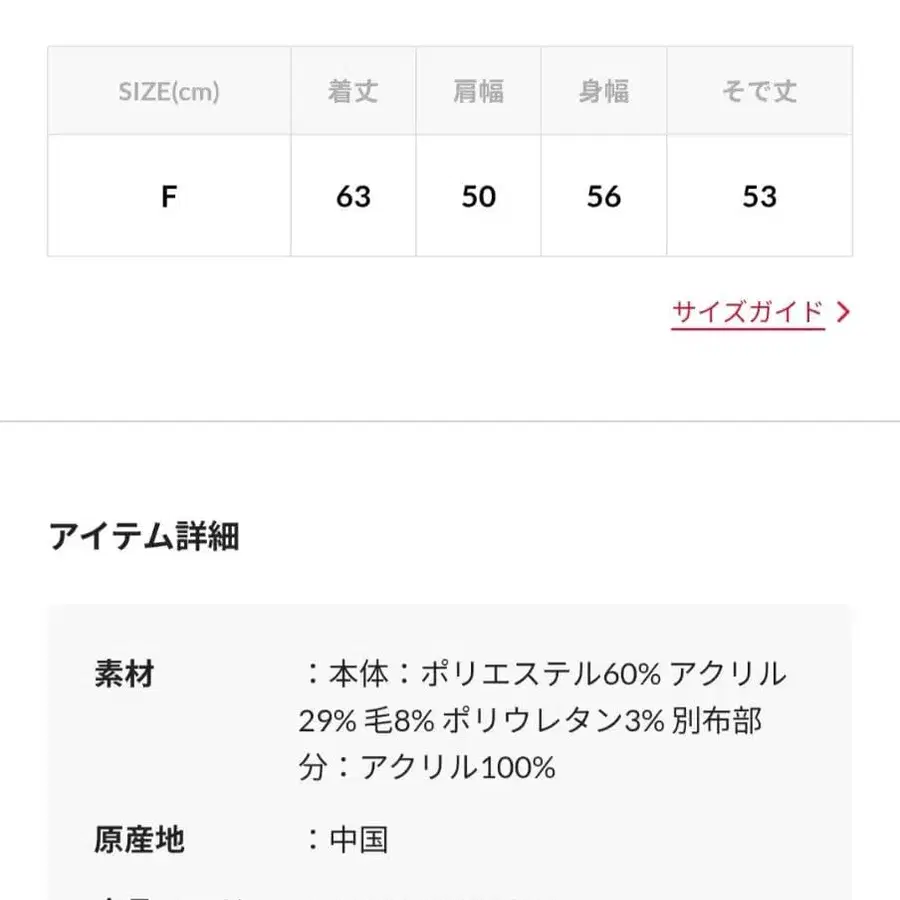Click the そで丈 column header
This screenshot has width=900, height=900.
pos(761,90)
